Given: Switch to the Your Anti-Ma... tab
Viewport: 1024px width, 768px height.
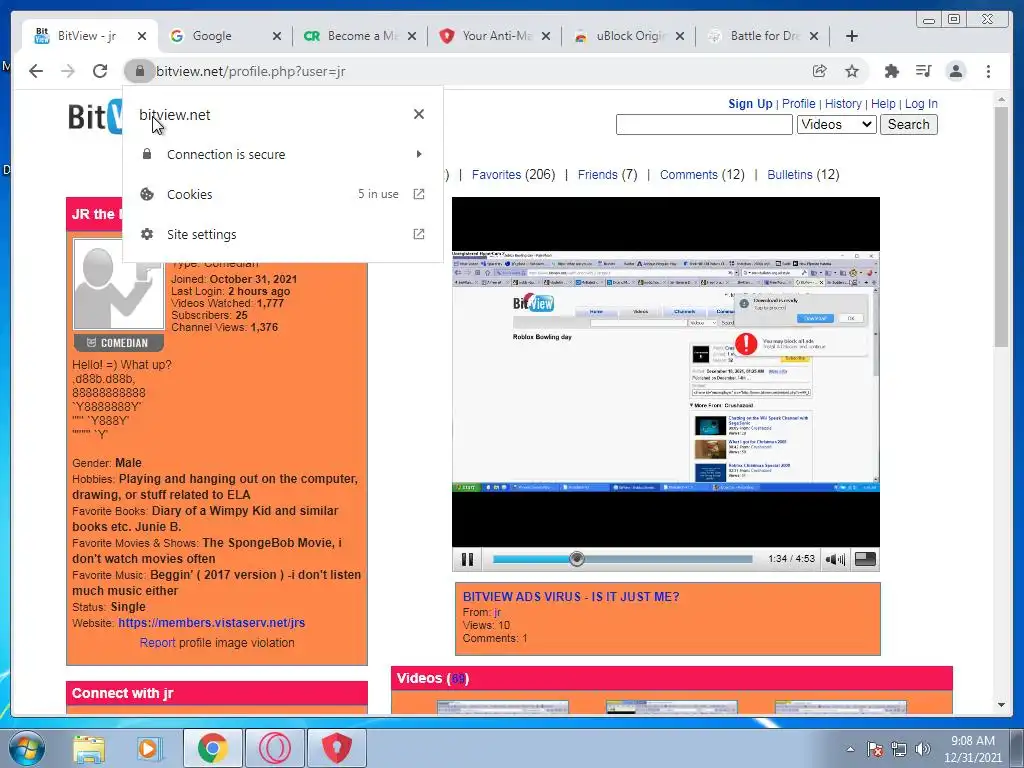Looking at the screenshot, I should coord(497,36).
